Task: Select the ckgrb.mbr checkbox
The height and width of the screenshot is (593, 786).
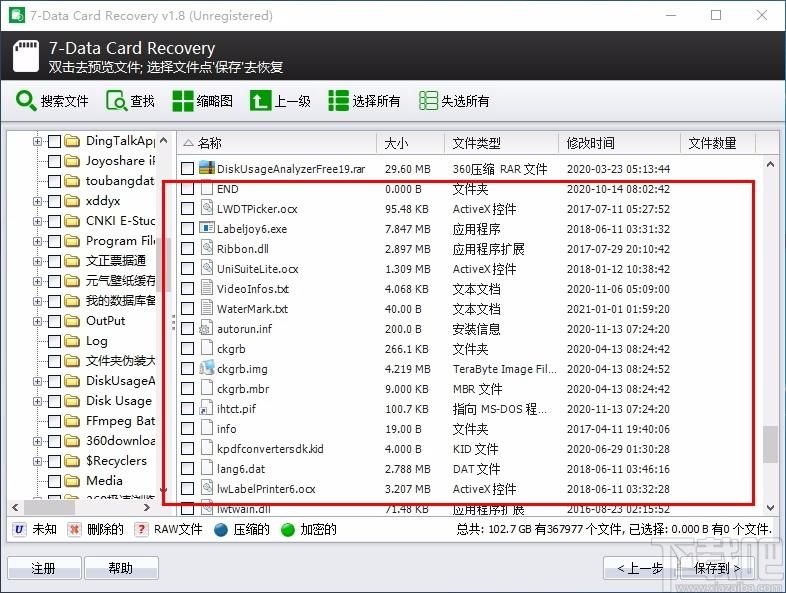Action: click(187, 388)
